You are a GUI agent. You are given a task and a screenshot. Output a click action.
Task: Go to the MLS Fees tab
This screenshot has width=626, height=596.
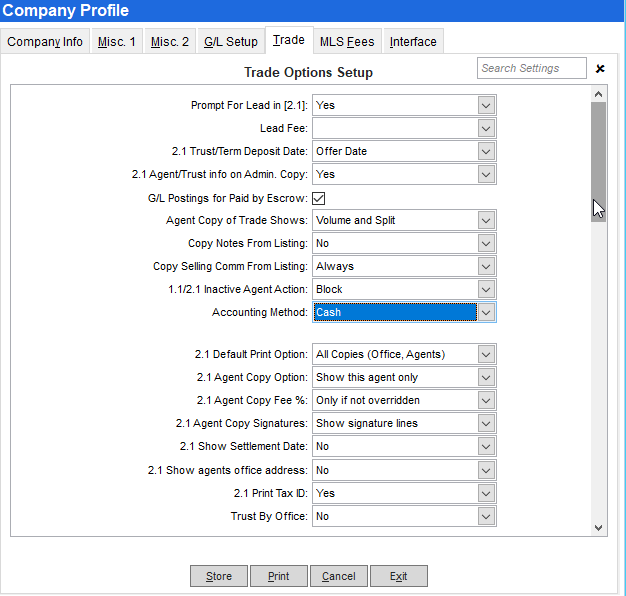(347, 42)
